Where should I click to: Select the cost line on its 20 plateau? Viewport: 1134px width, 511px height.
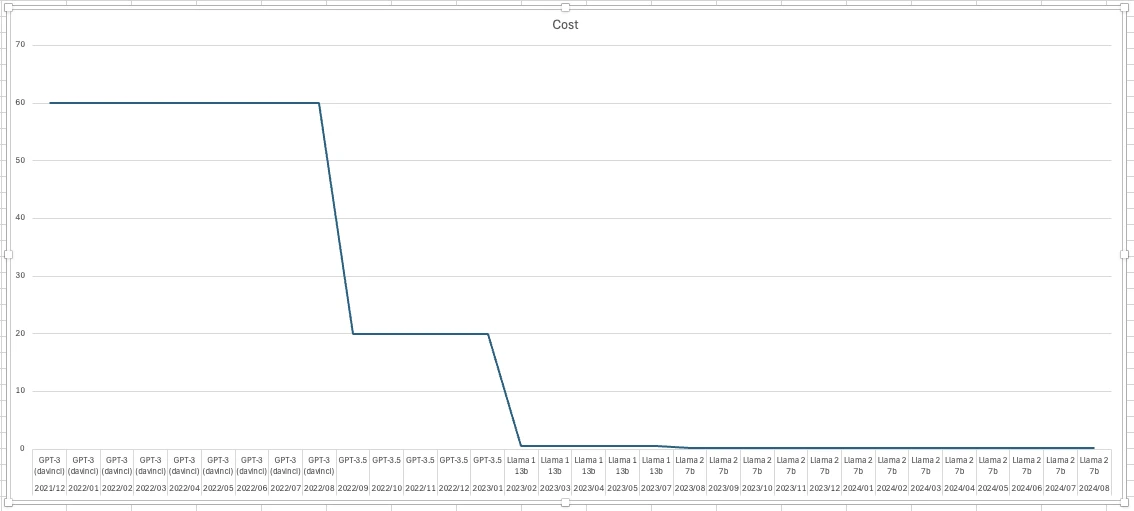pos(420,334)
